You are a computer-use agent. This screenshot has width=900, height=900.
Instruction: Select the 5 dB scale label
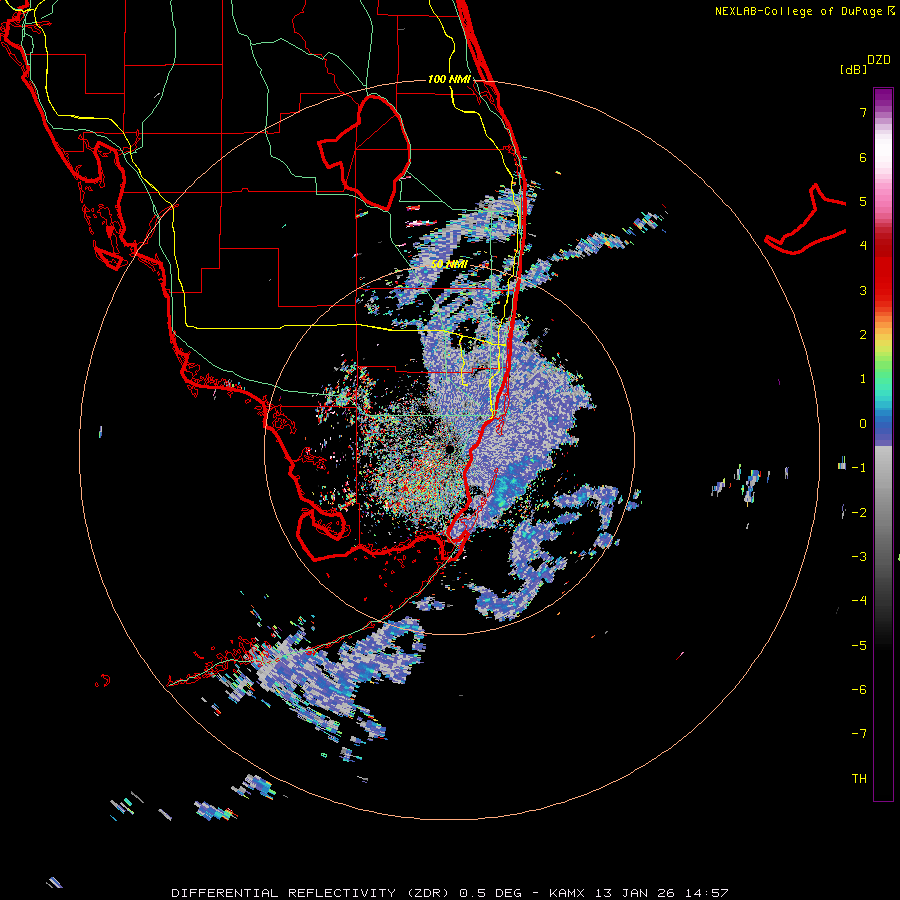(863, 201)
